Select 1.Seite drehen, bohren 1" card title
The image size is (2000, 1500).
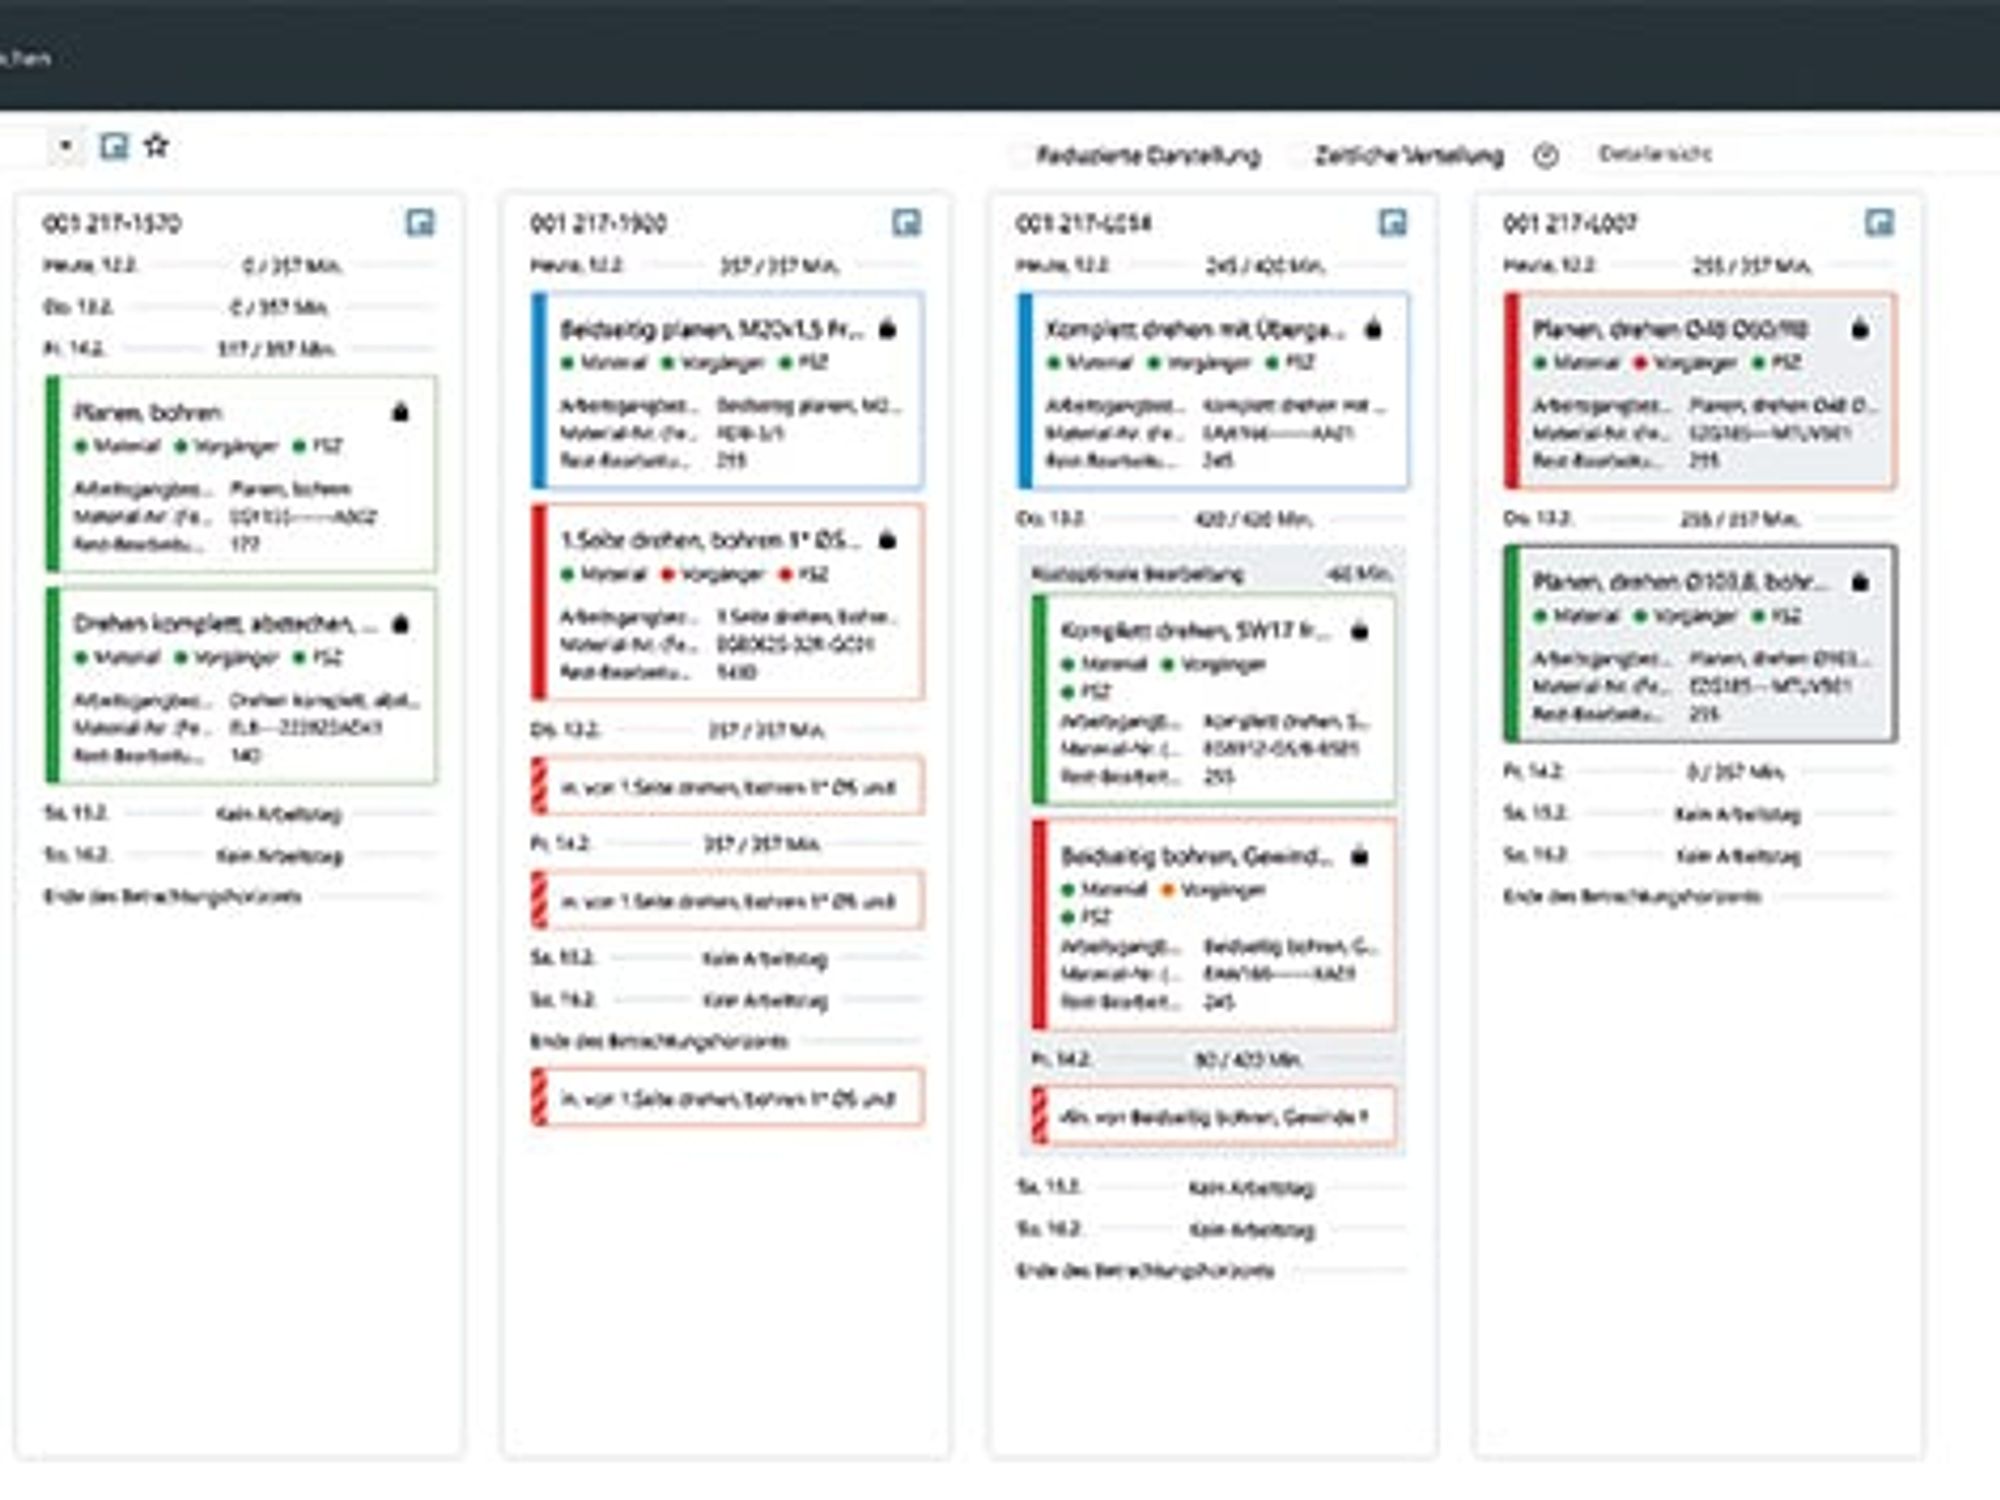710,540
